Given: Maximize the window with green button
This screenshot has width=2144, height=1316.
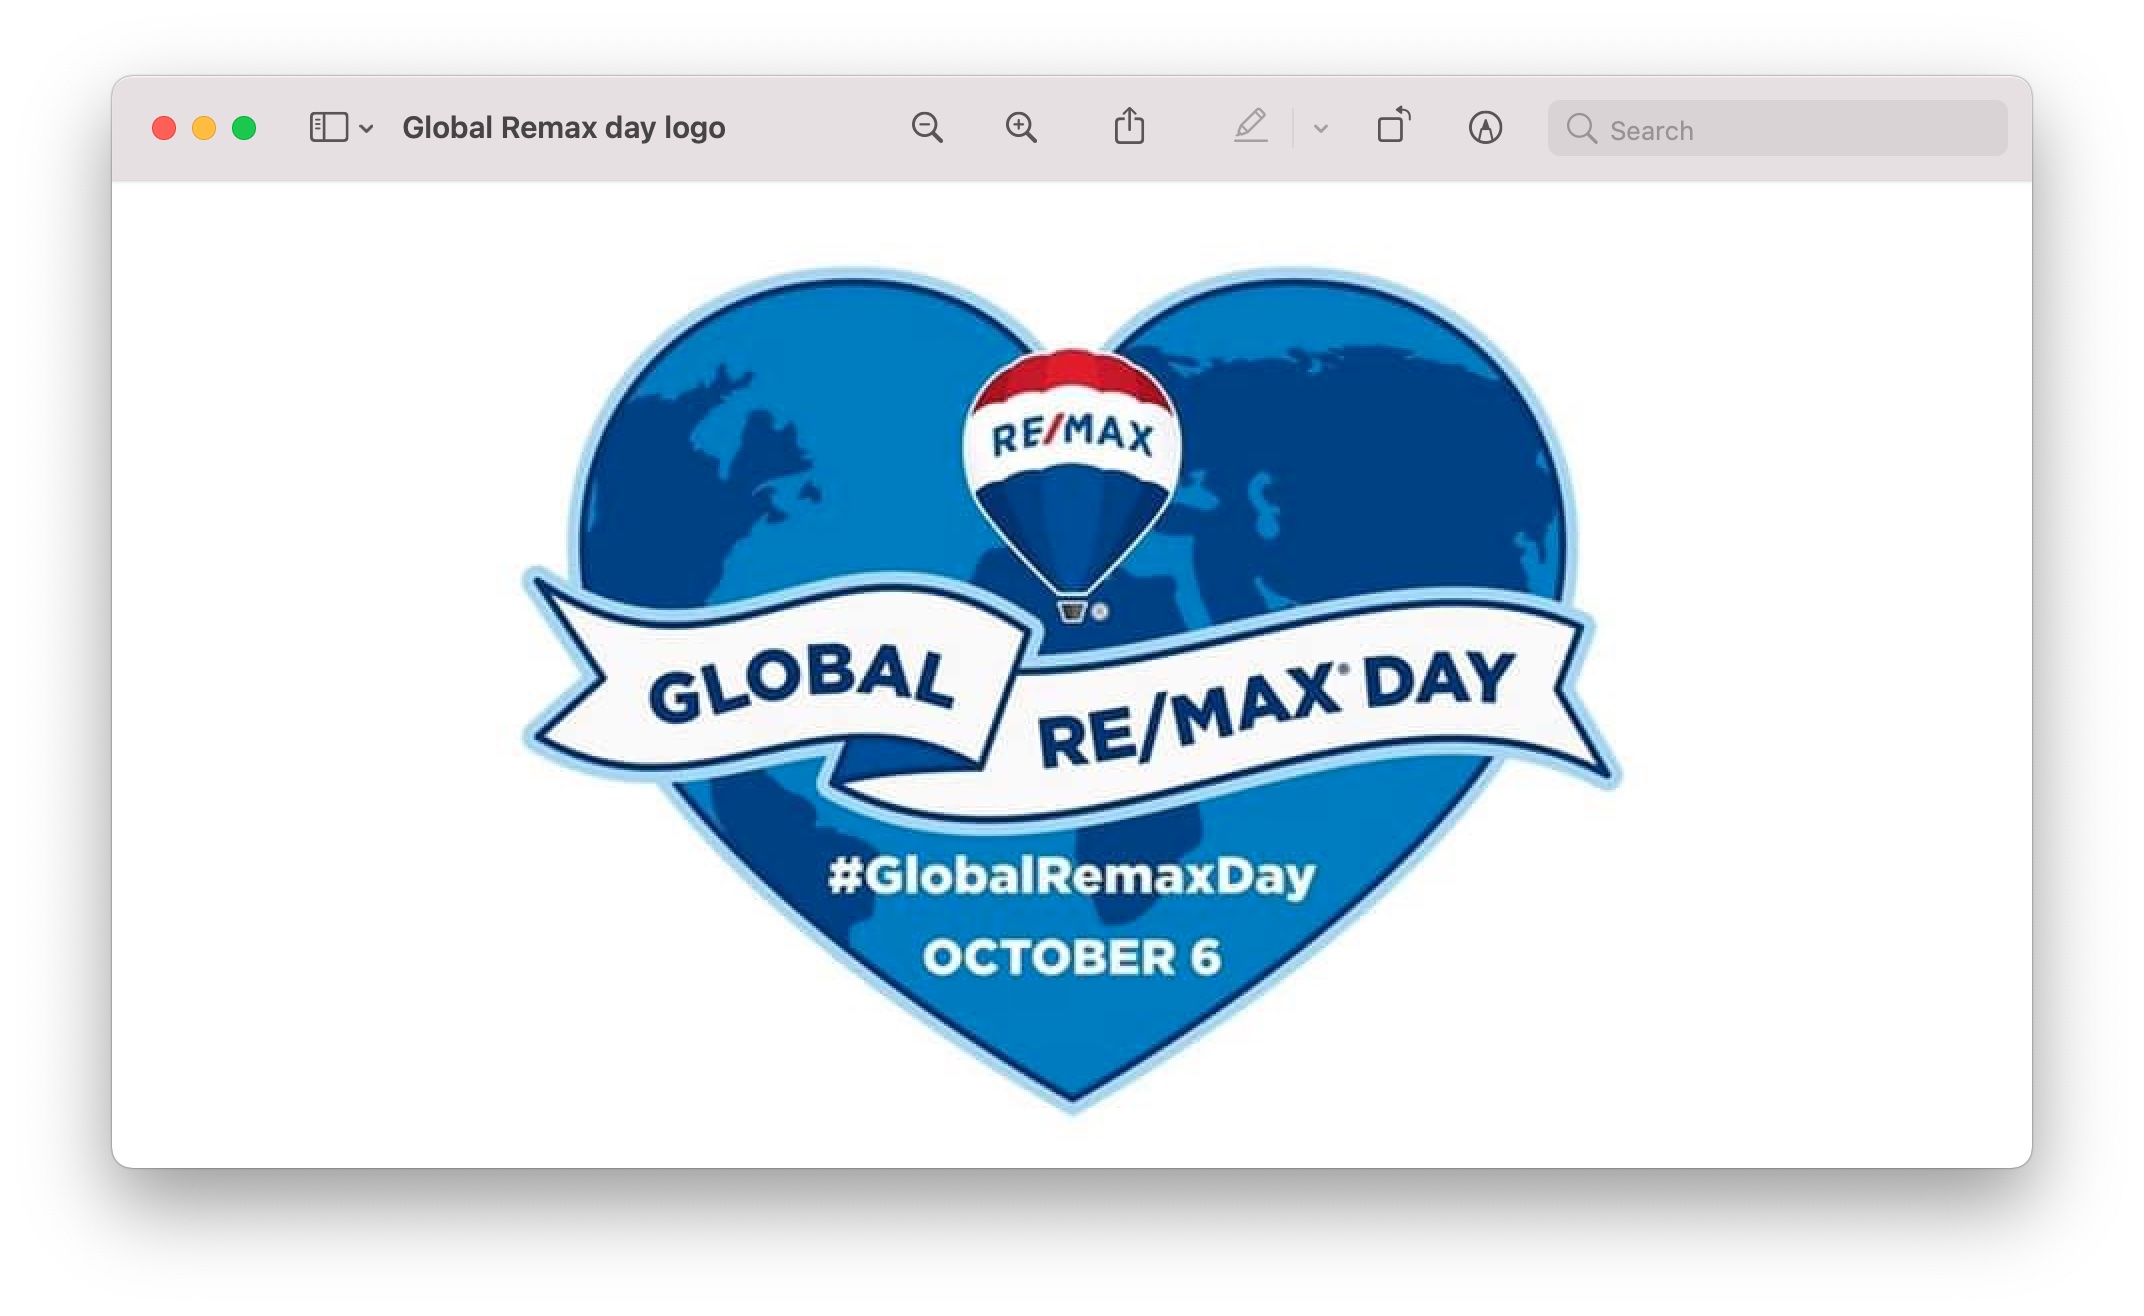Looking at the screenshot, I should pyautogui.click(x=244, y=128).
